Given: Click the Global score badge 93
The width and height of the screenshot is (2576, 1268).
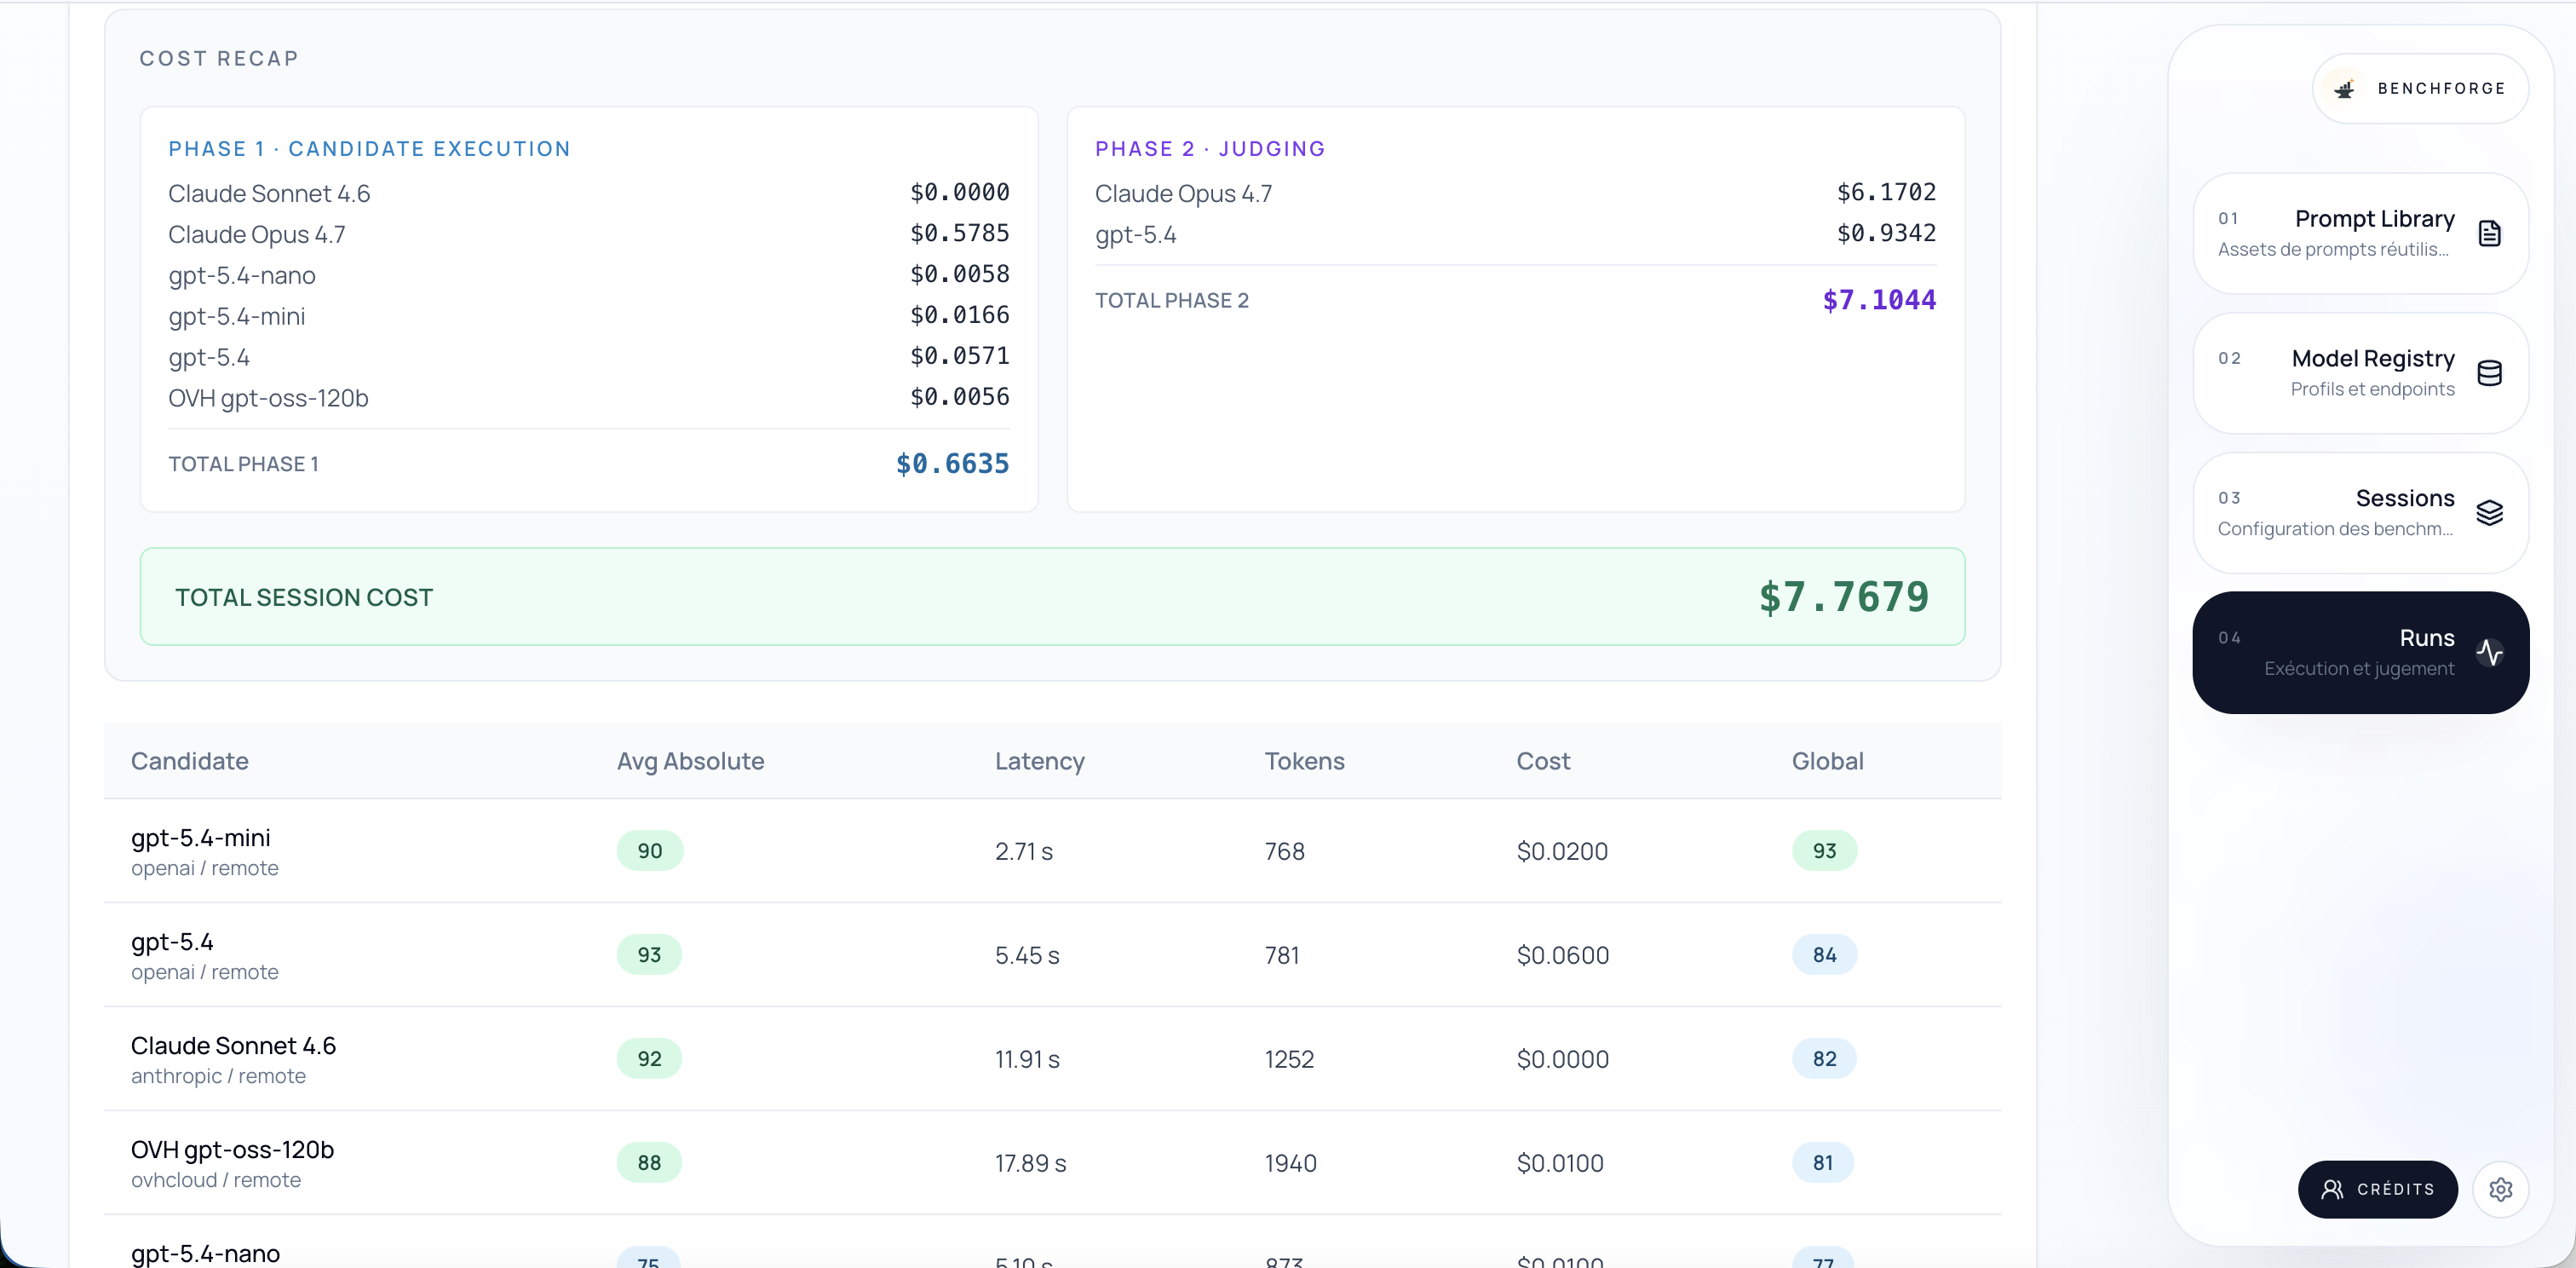Looking at the screenshot, I should [x=1824, y=851].
